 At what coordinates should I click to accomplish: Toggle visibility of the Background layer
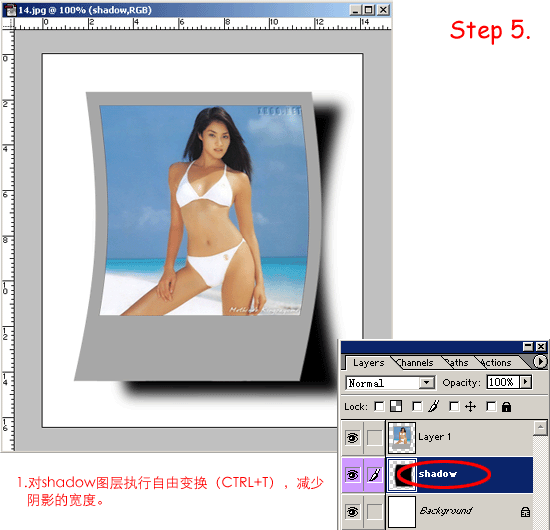point(352,511)
